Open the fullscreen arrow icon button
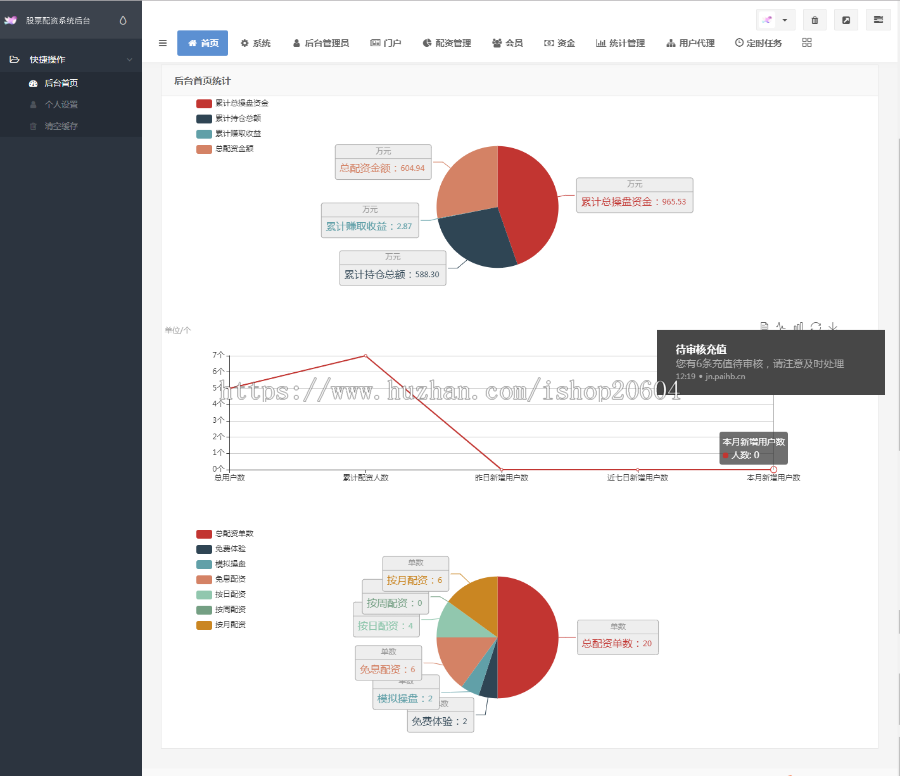The width and height of the screenshot is (900, 776). click(x=846, y=20)
